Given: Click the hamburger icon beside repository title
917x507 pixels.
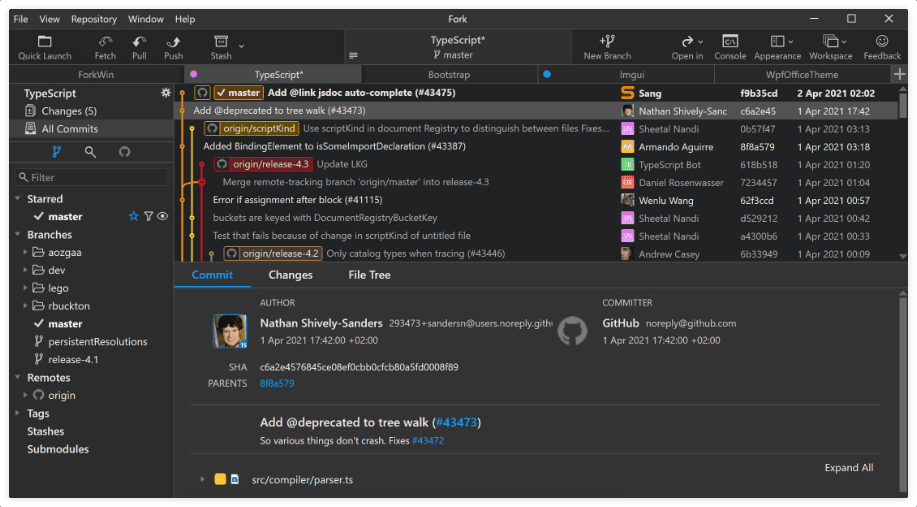Looking at the screenshot, I should (x=353, y=56).
